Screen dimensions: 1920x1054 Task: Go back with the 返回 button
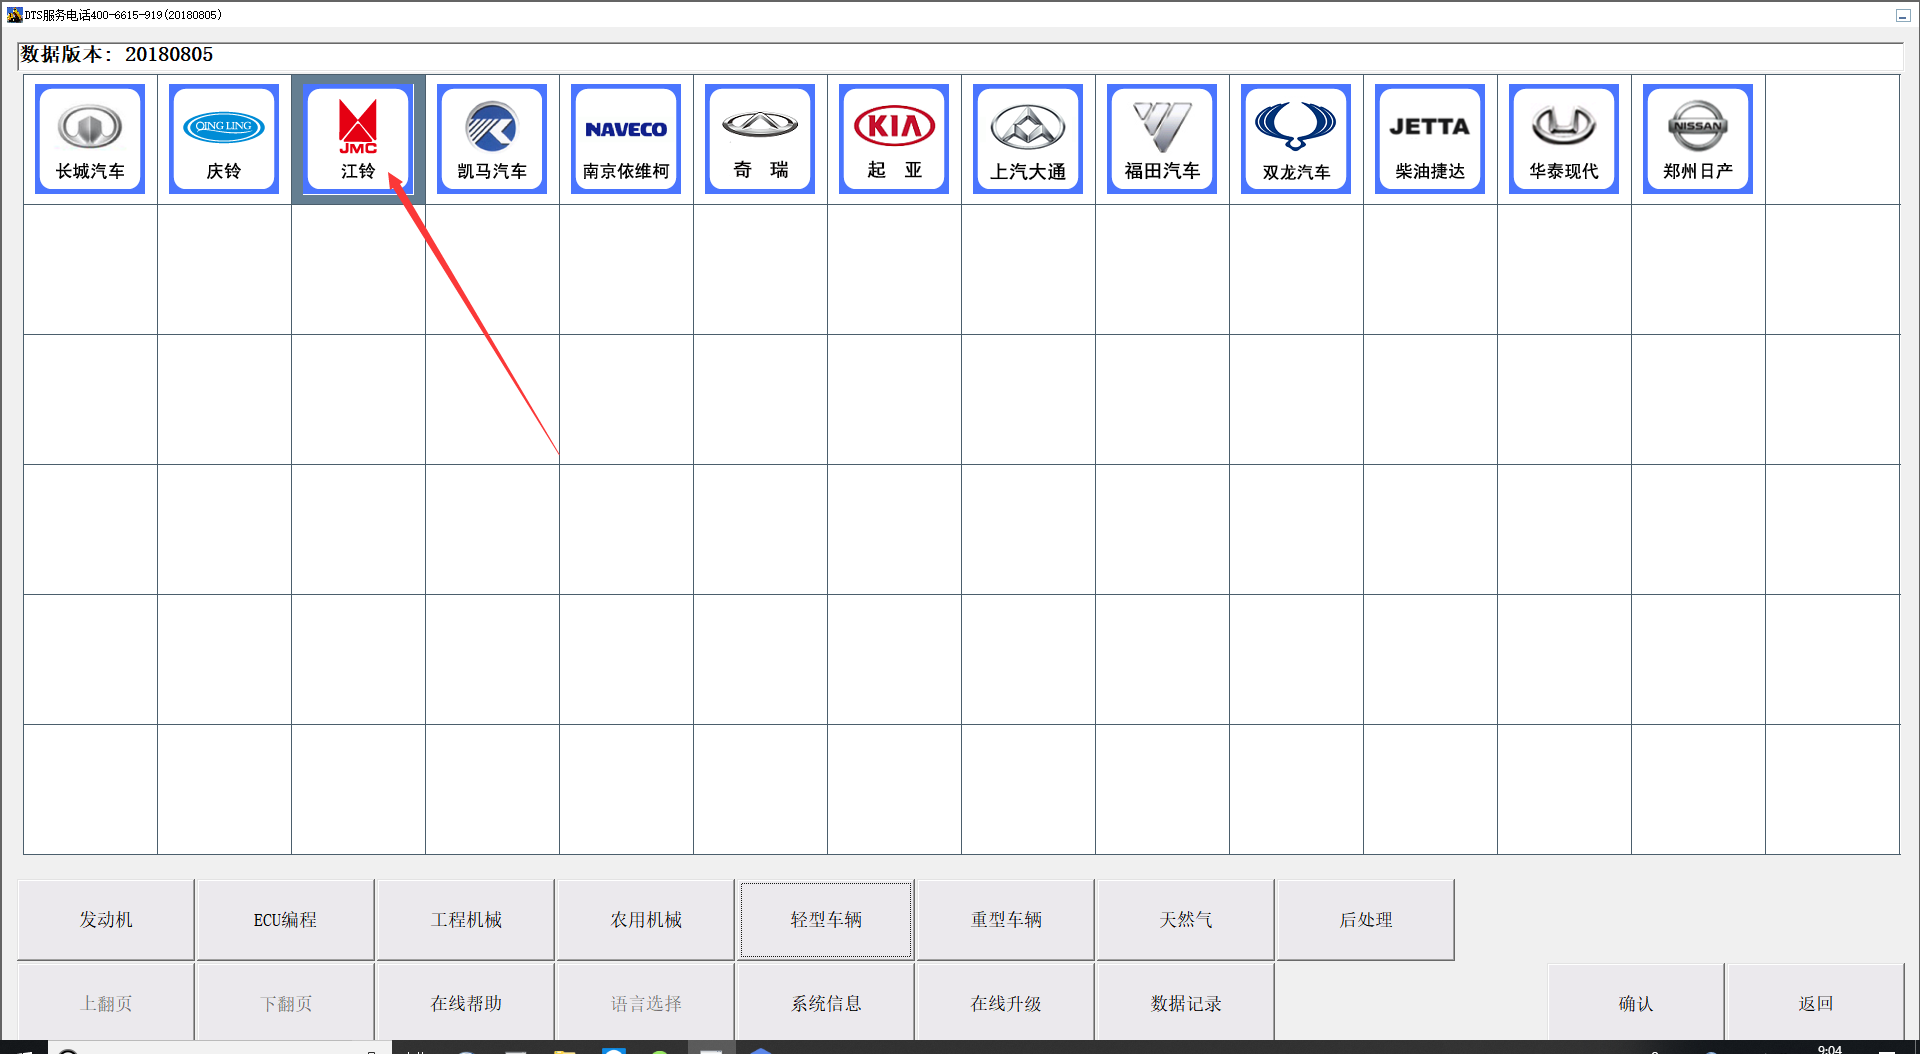tap(1816, 1003)
